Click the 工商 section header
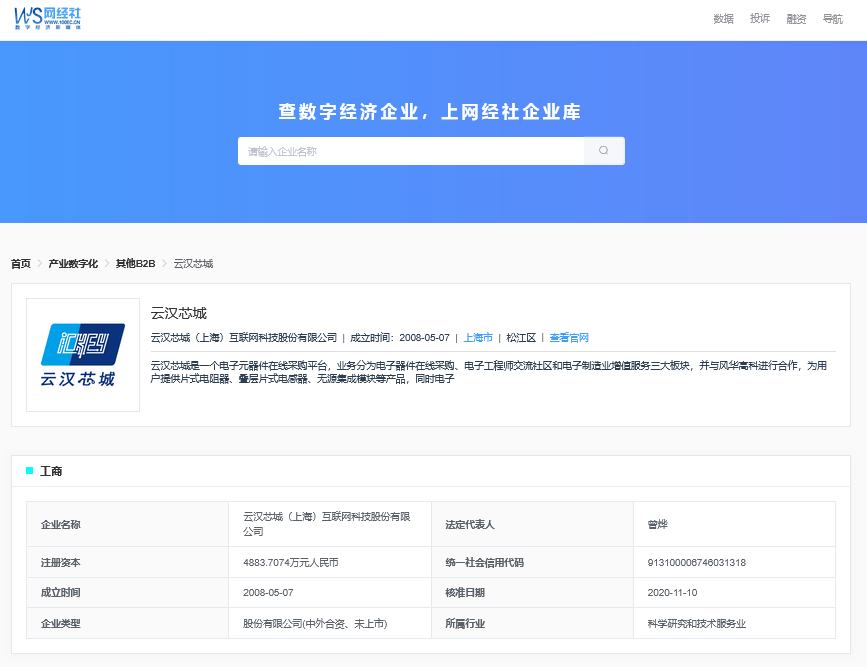Screen dimensions: 867x667 tap(51, 471)
